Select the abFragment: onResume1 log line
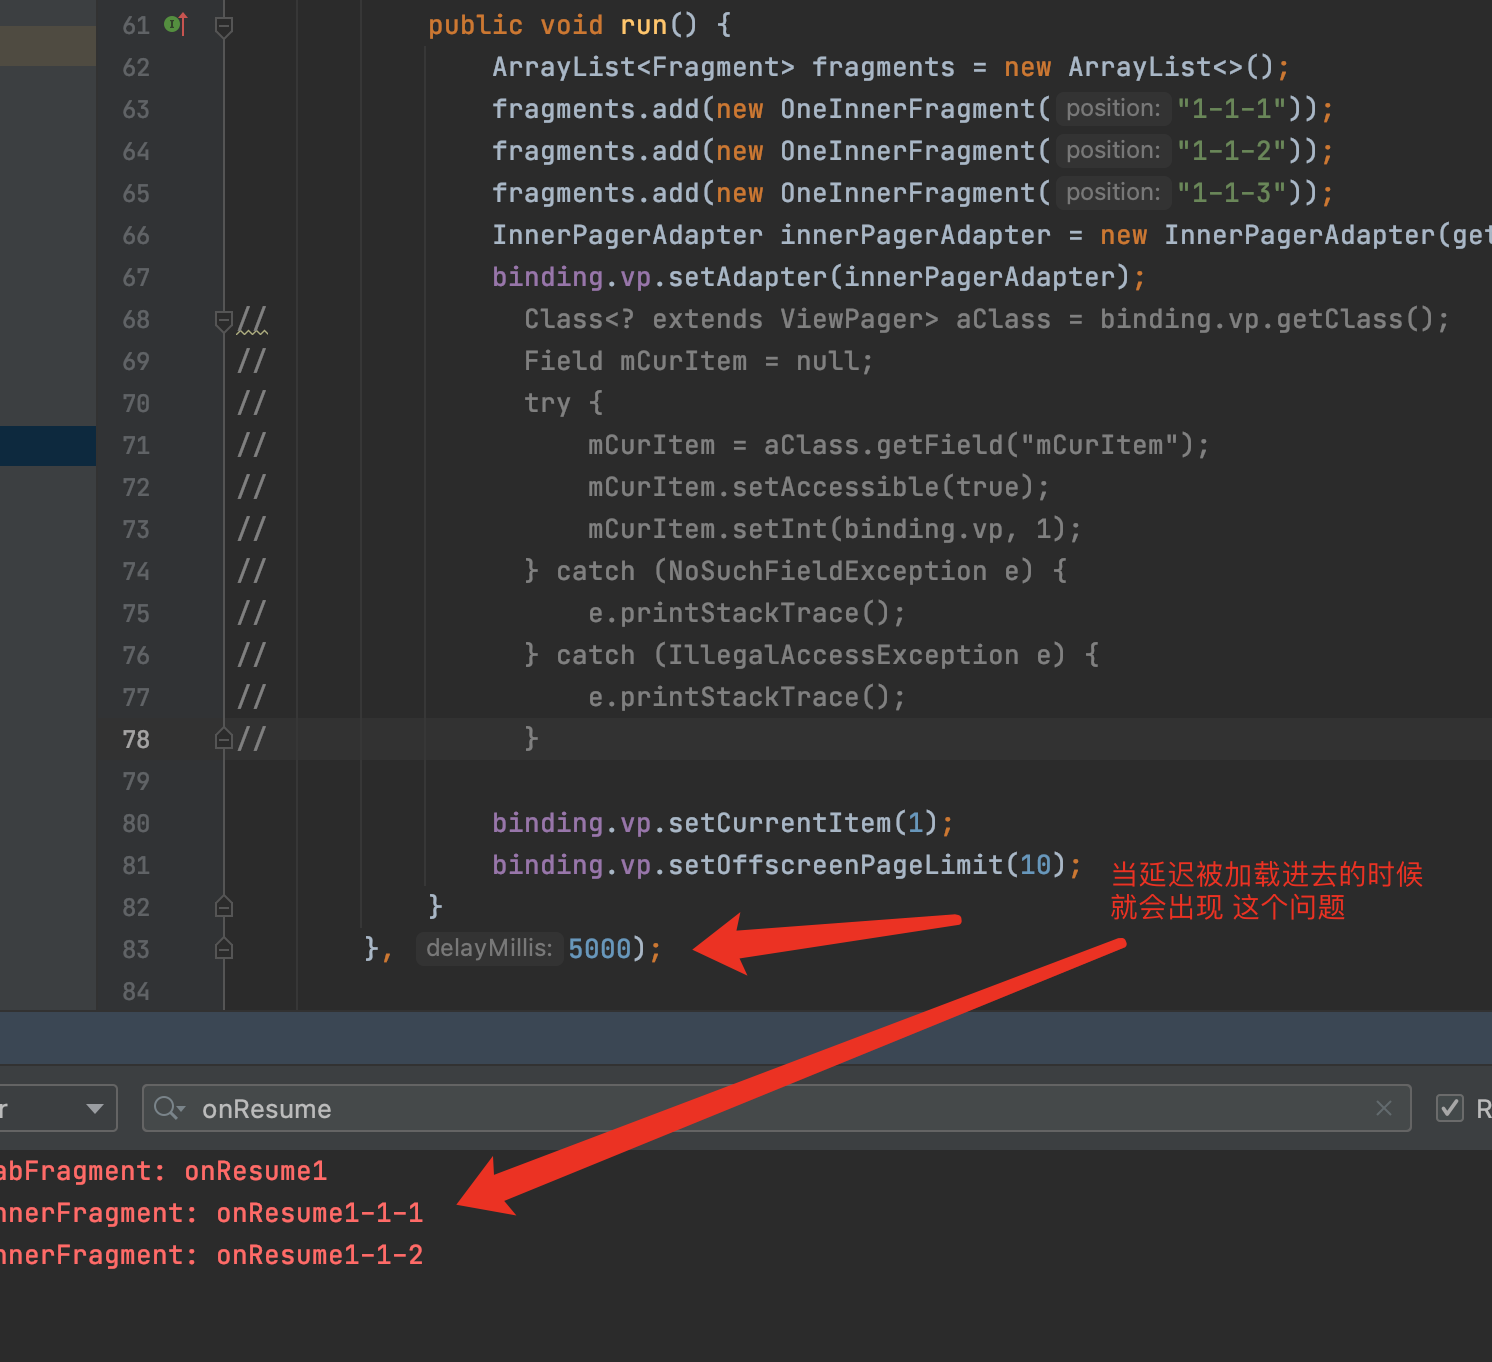Image resolution: width=1492 pixels, height=1362 pixels. pos(163,1171)
